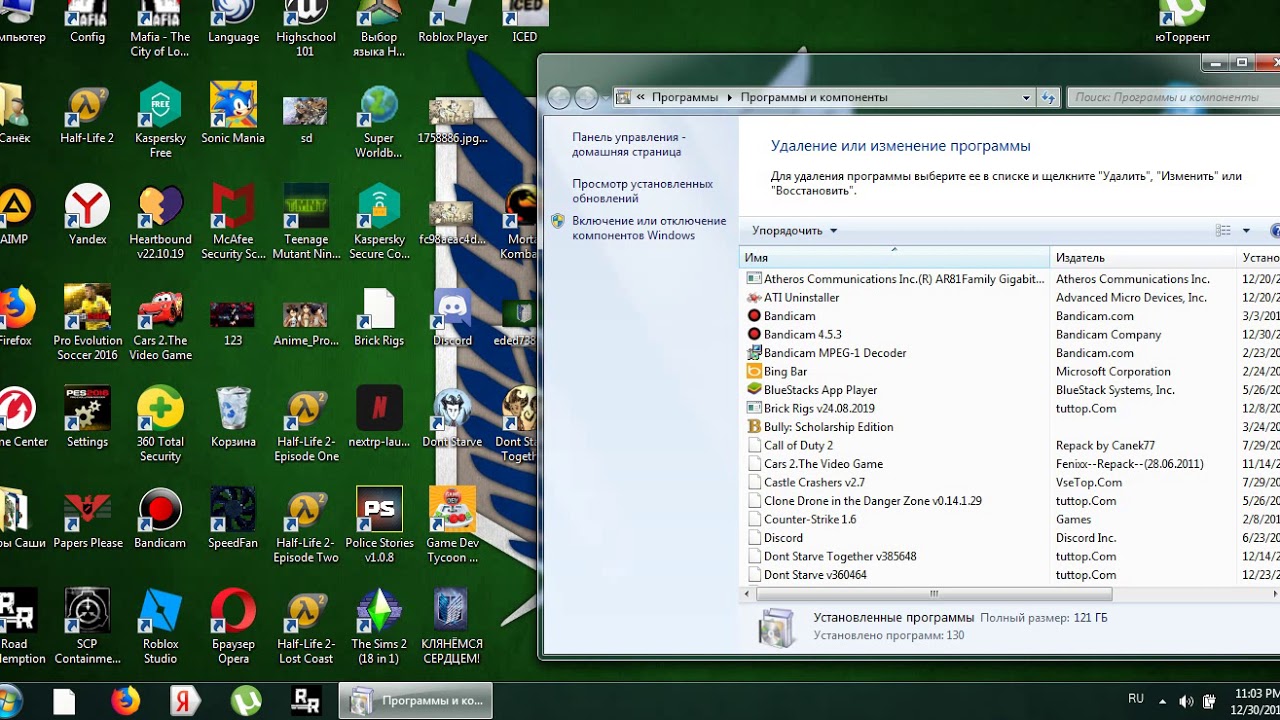Open the Упорядочить dropdown menu
This screenshot has width=1280, height=720.
tap(795, 231)
